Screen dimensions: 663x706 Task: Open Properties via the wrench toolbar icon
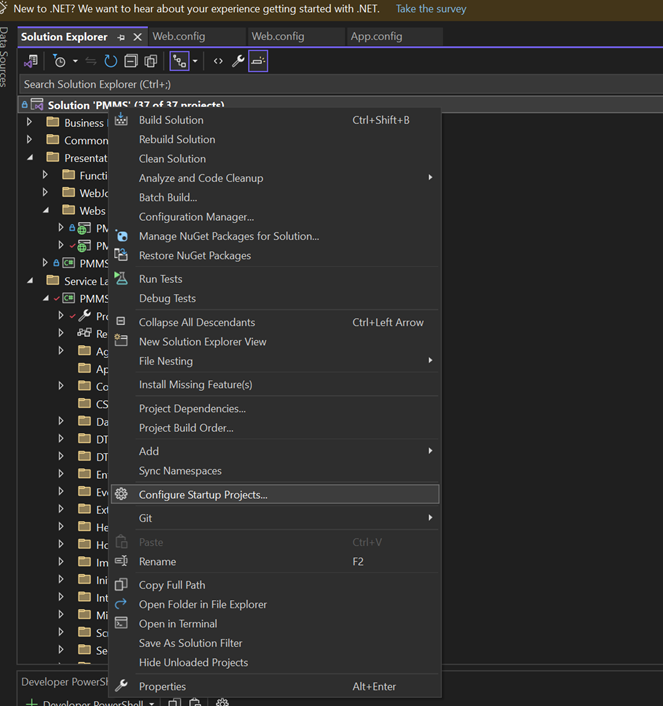(238, 61)
